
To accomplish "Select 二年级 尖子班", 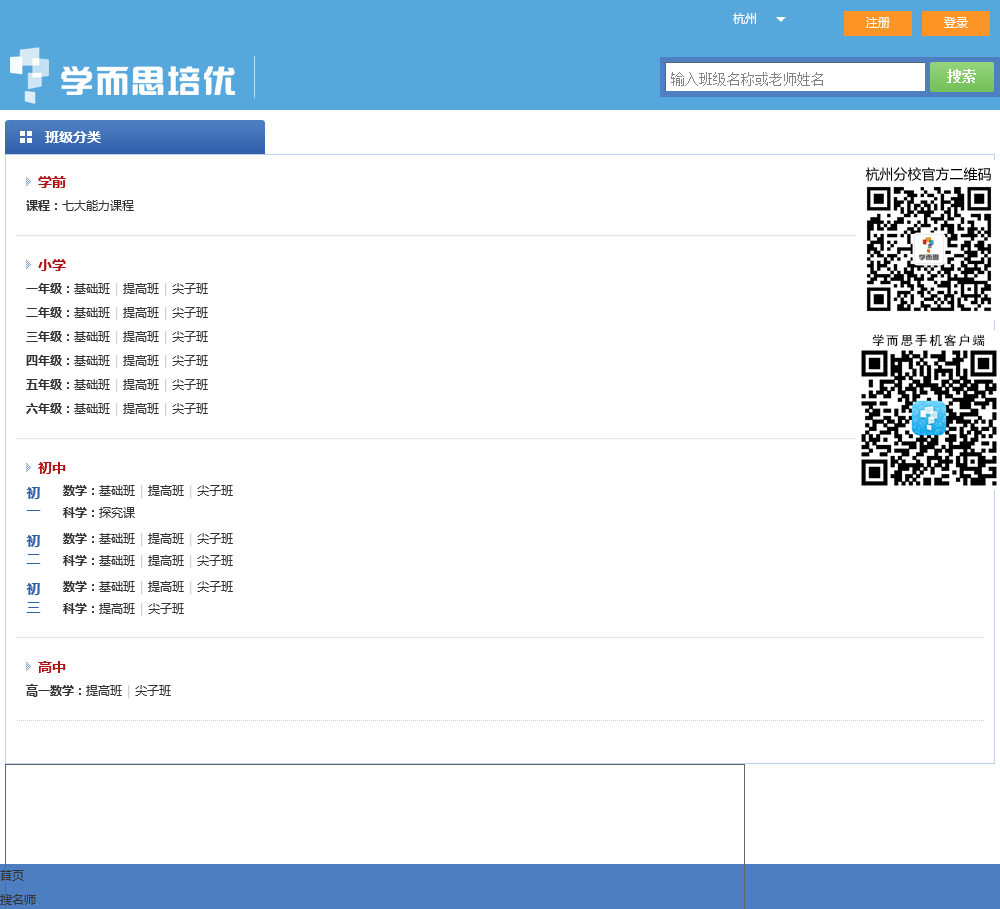I will [190, 313].
